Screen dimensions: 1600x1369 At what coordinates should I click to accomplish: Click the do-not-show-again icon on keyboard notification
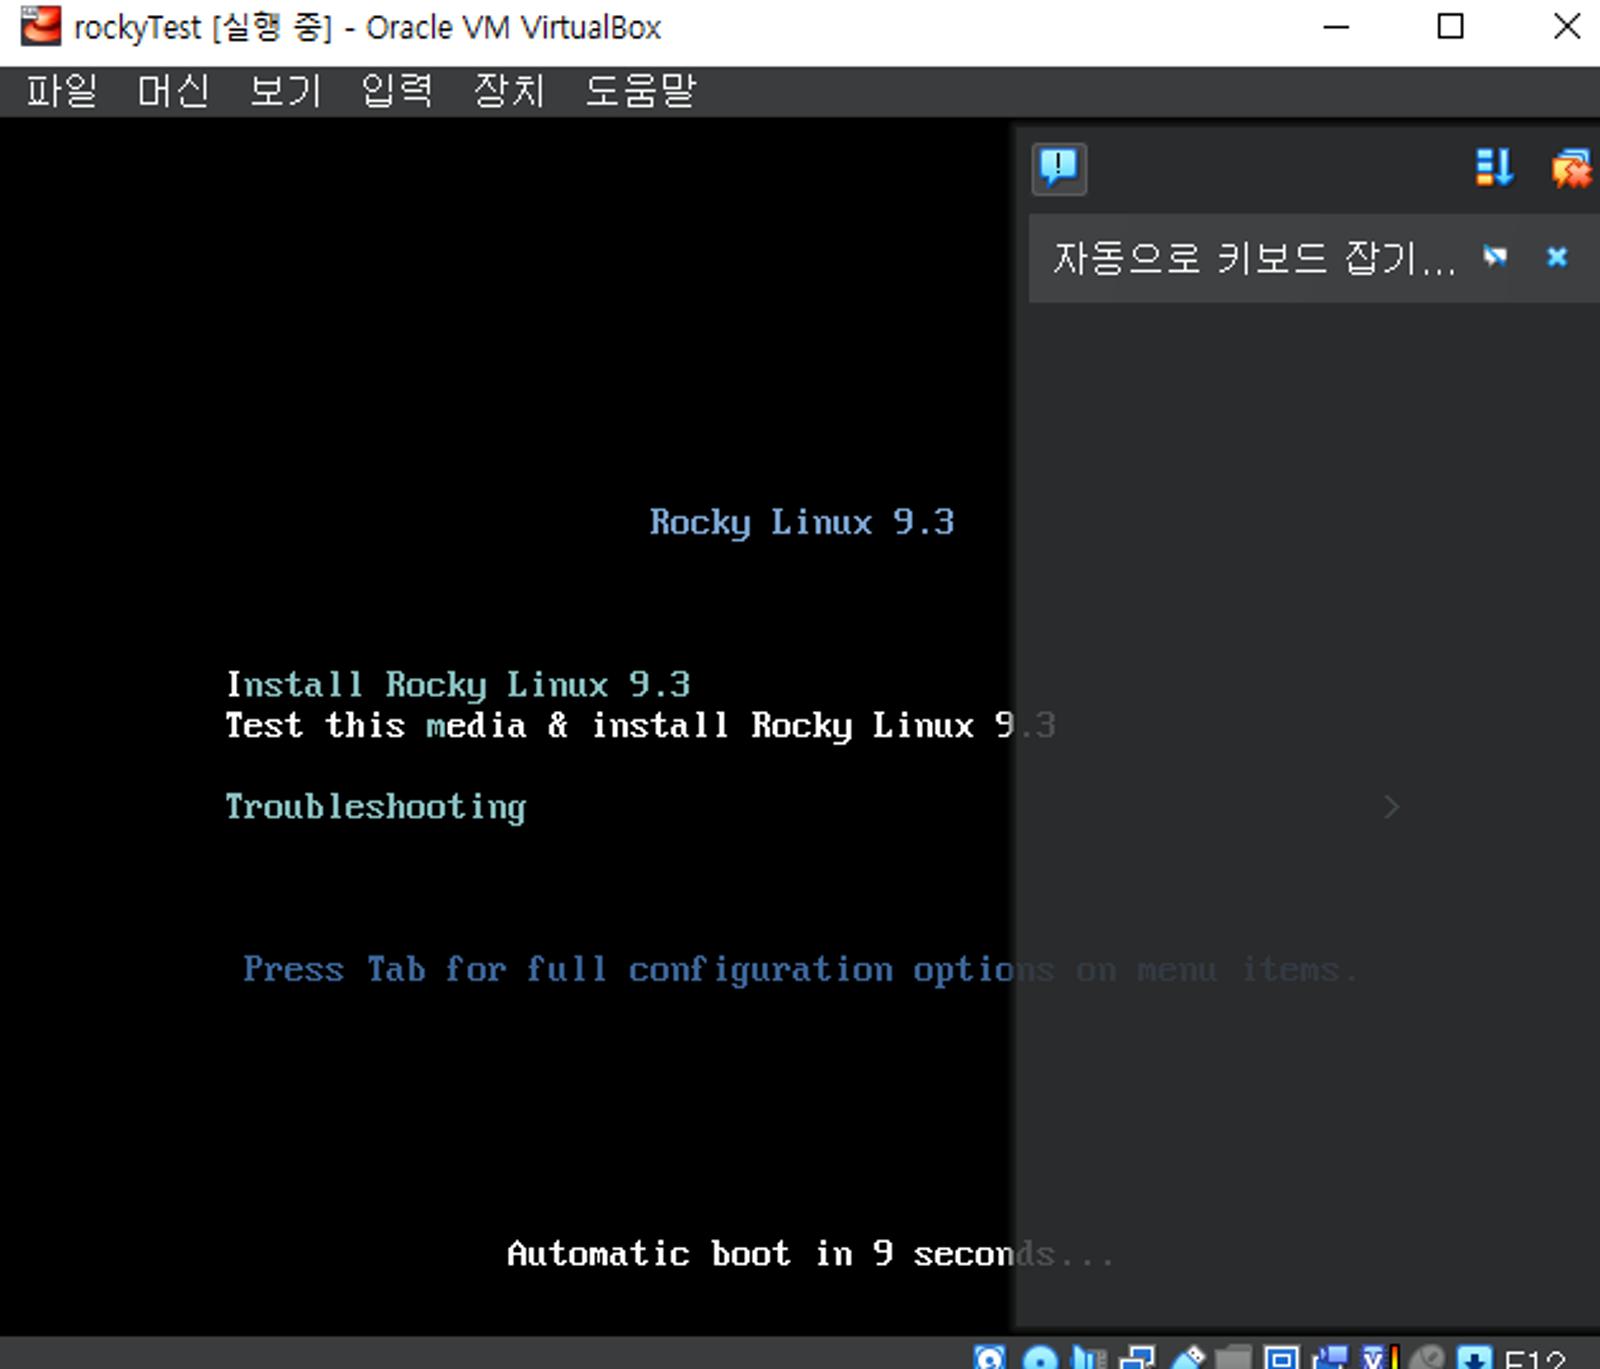pyautogui.click(x=1495, y=257)
